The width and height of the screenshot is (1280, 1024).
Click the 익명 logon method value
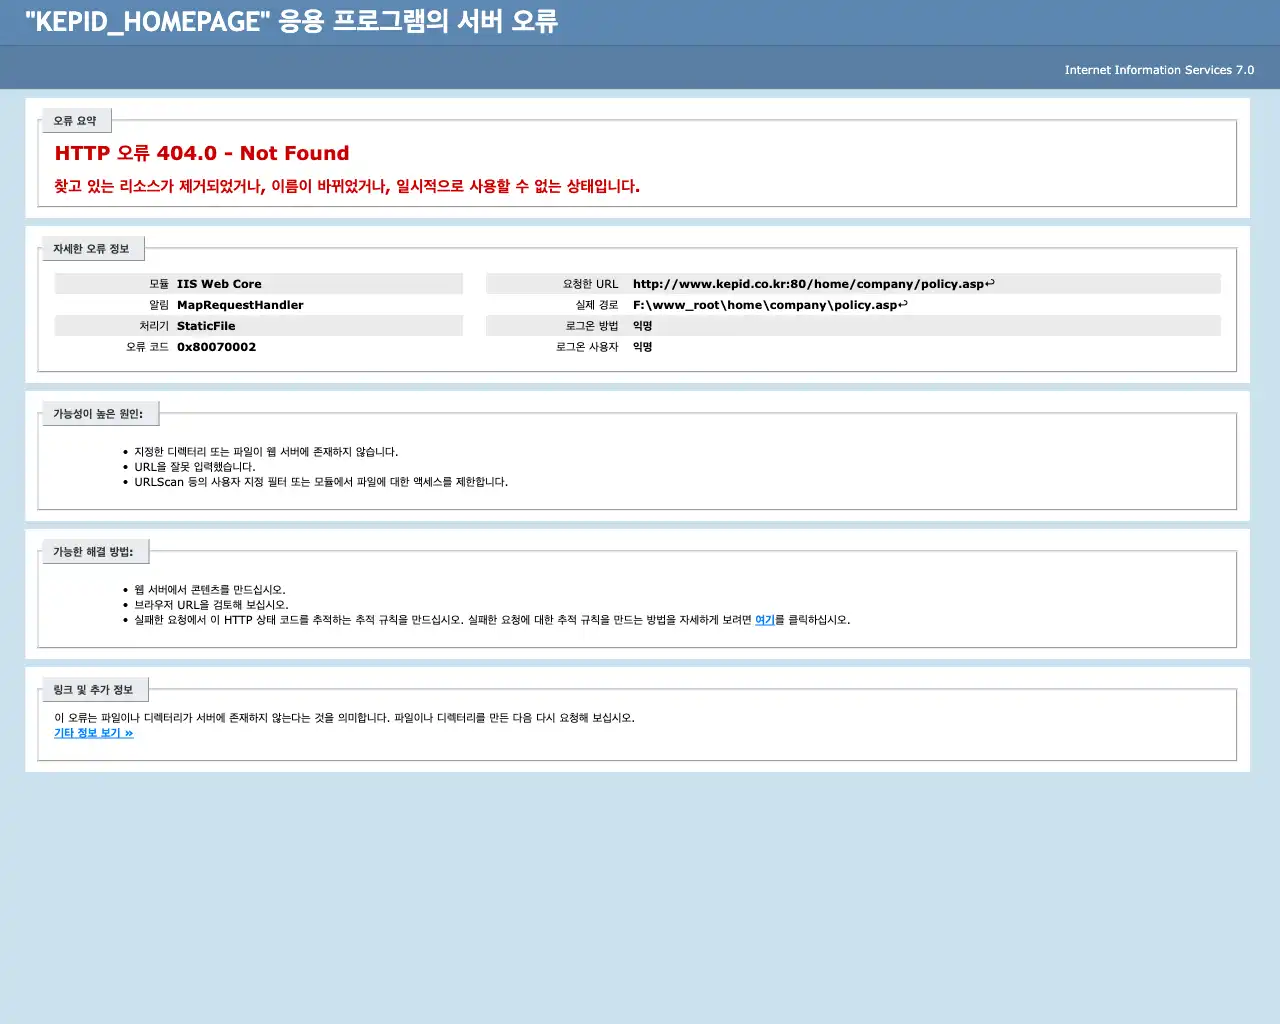pos(641,325)
